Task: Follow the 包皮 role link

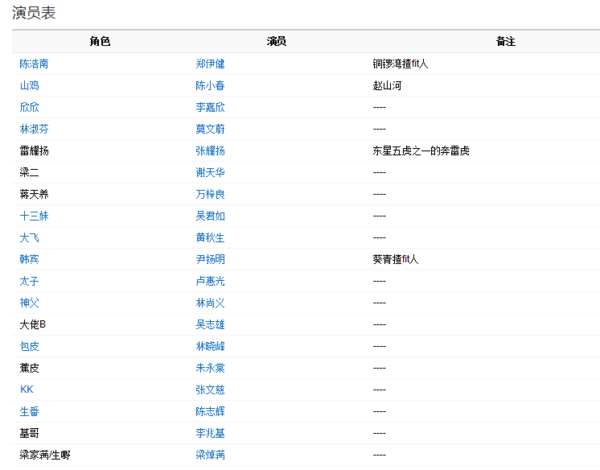Action: [x=29, y=346]
